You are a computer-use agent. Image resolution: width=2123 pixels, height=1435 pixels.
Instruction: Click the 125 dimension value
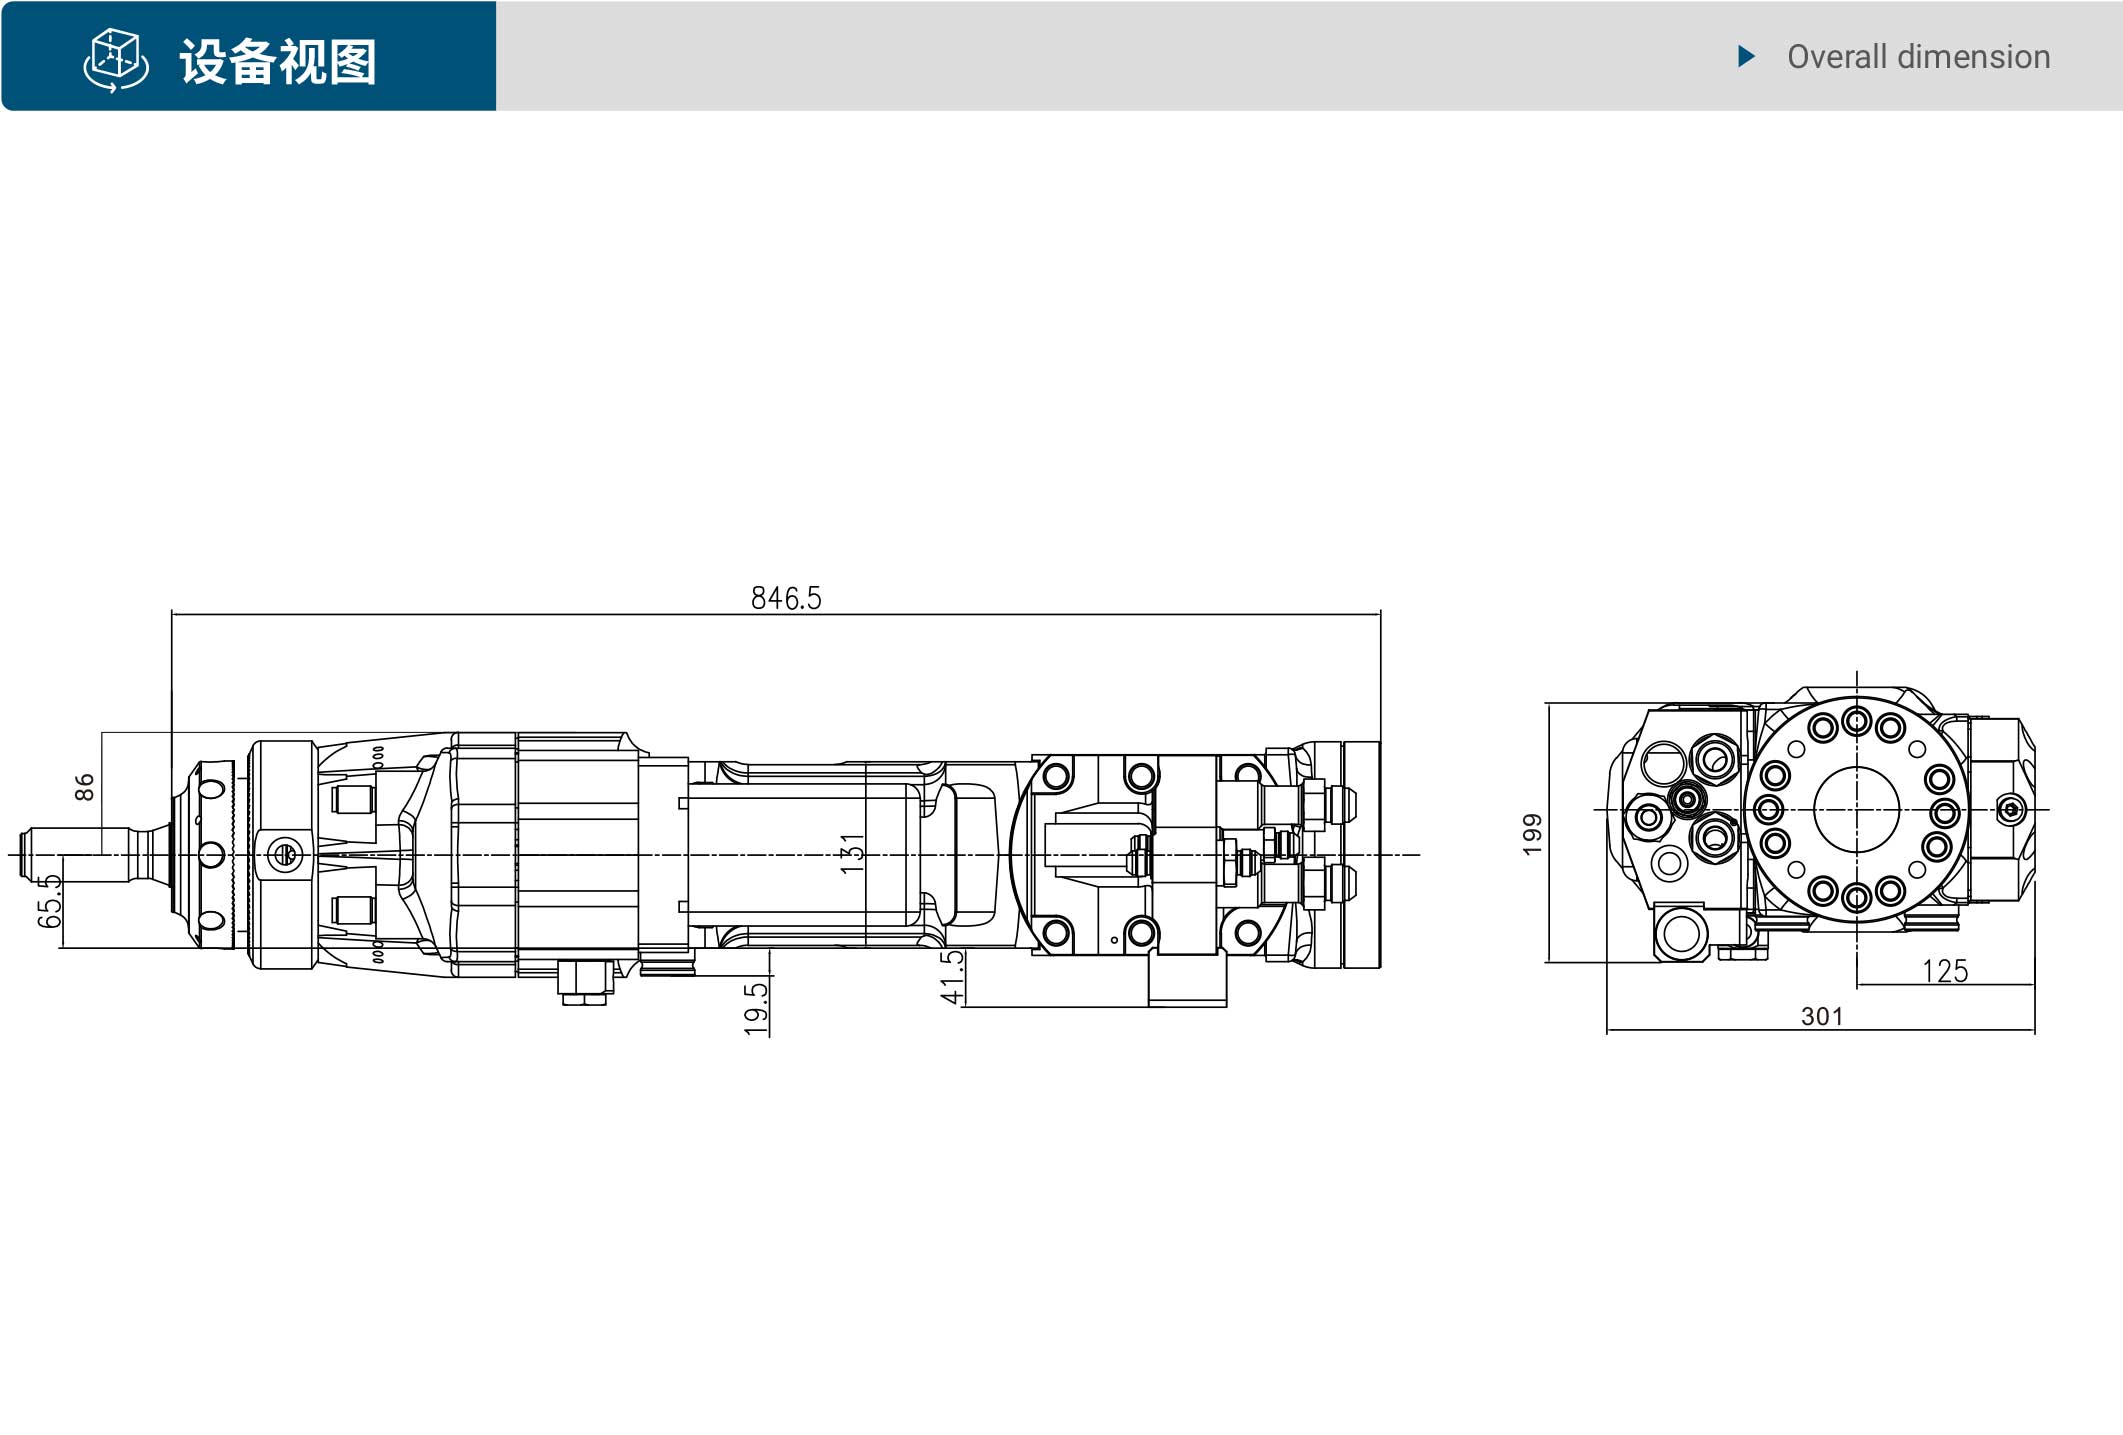point(1945,971)
